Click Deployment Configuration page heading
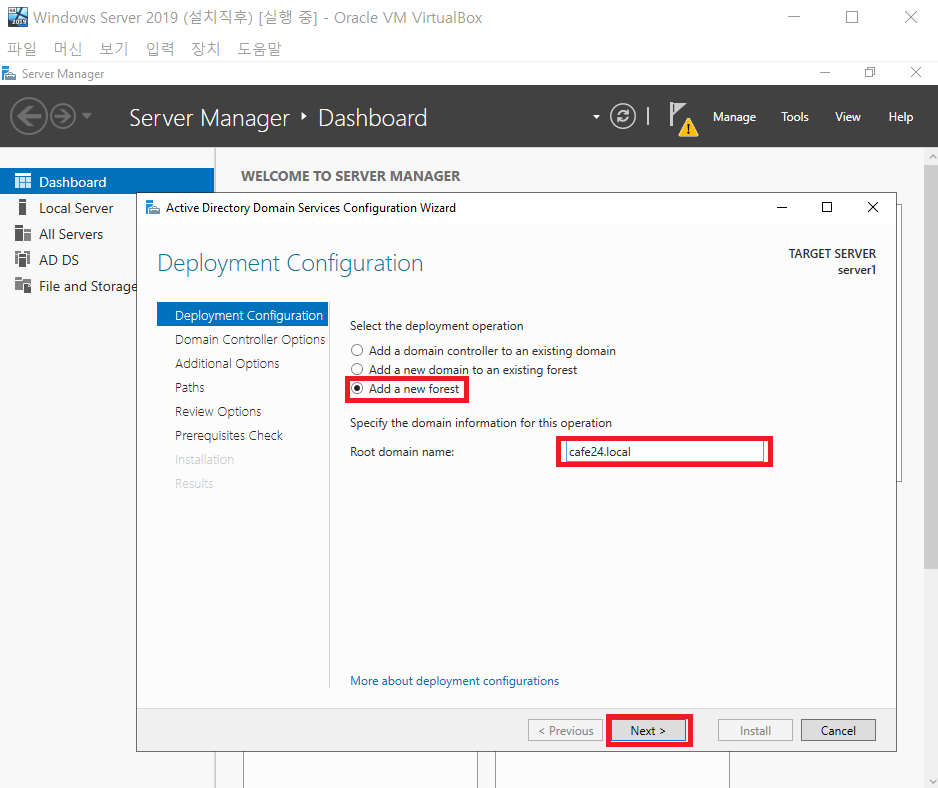Screen dimensions: 938x788 pyautogui.click(x=290, y=263)
